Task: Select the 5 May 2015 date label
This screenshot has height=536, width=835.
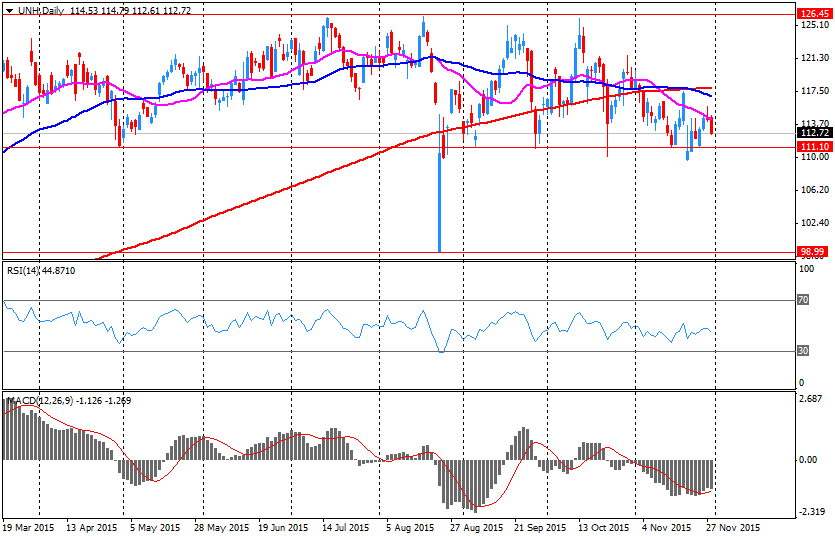Action: coord(154,527)
